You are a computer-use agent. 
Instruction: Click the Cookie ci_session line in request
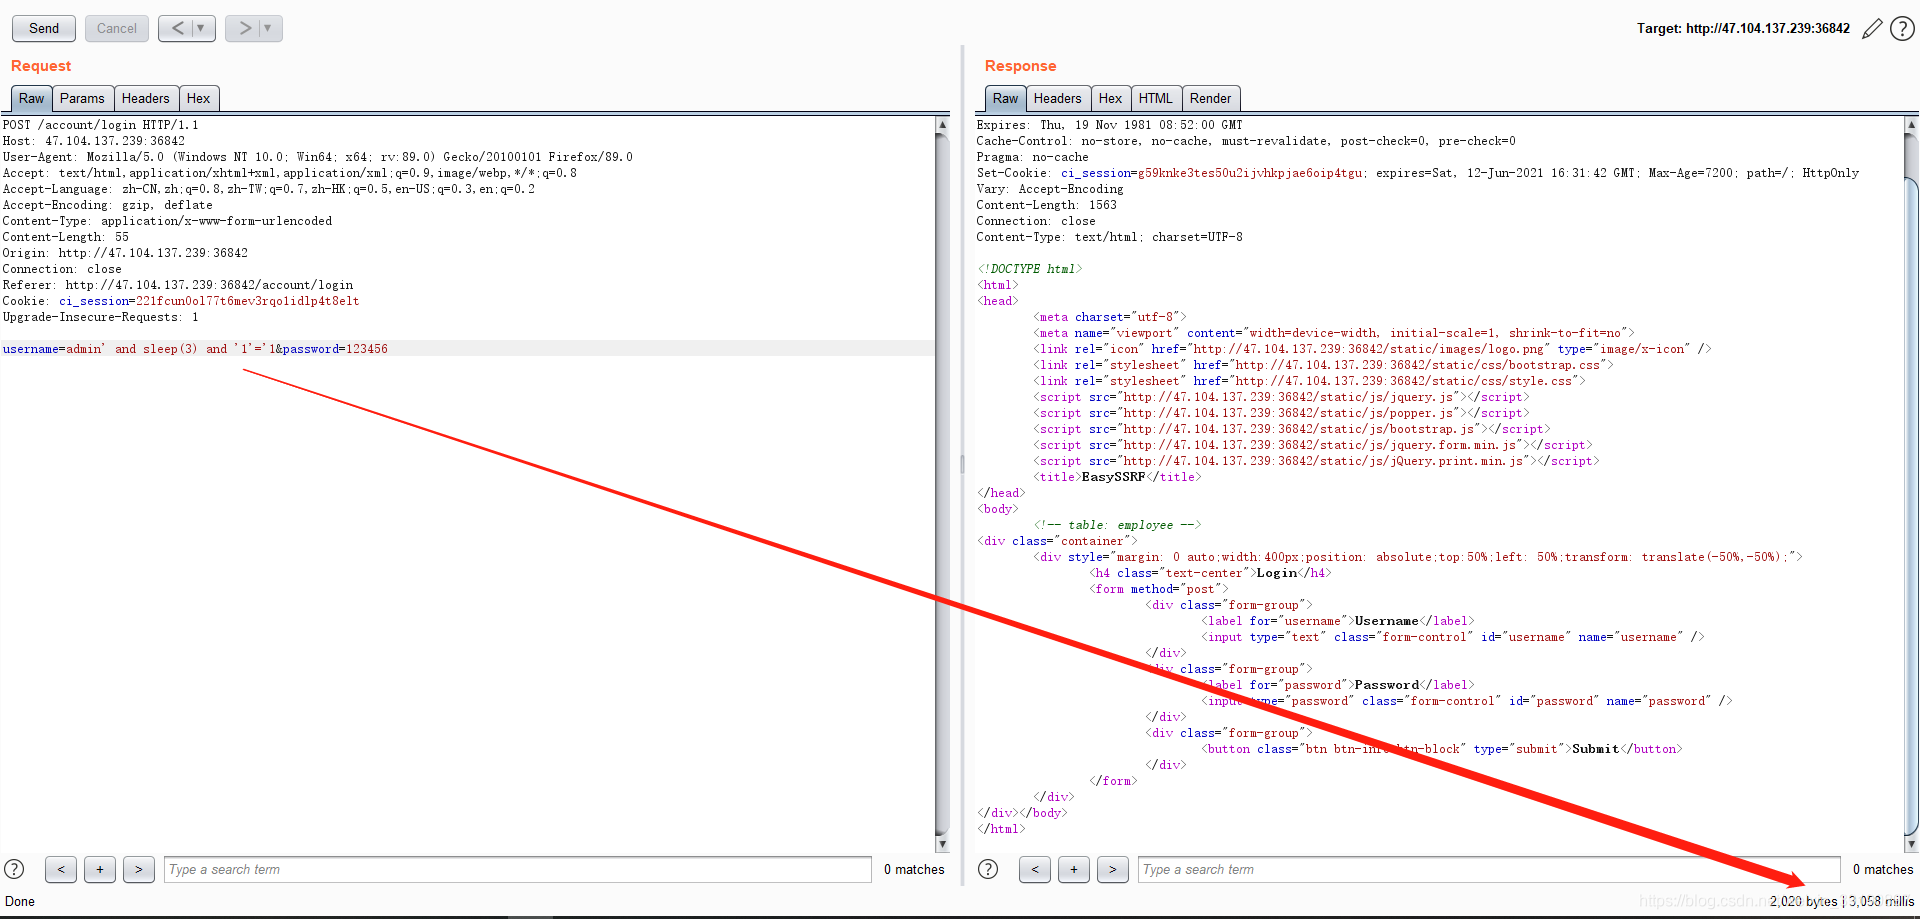(x=181, y=301)
